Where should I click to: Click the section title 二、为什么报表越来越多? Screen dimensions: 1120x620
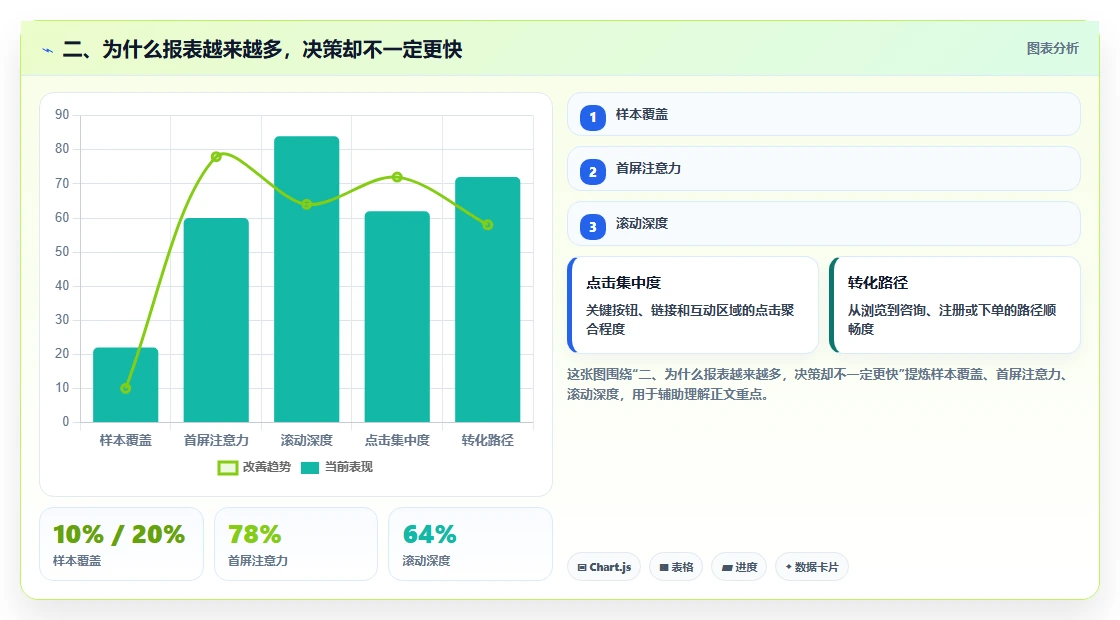coord(262,49)
